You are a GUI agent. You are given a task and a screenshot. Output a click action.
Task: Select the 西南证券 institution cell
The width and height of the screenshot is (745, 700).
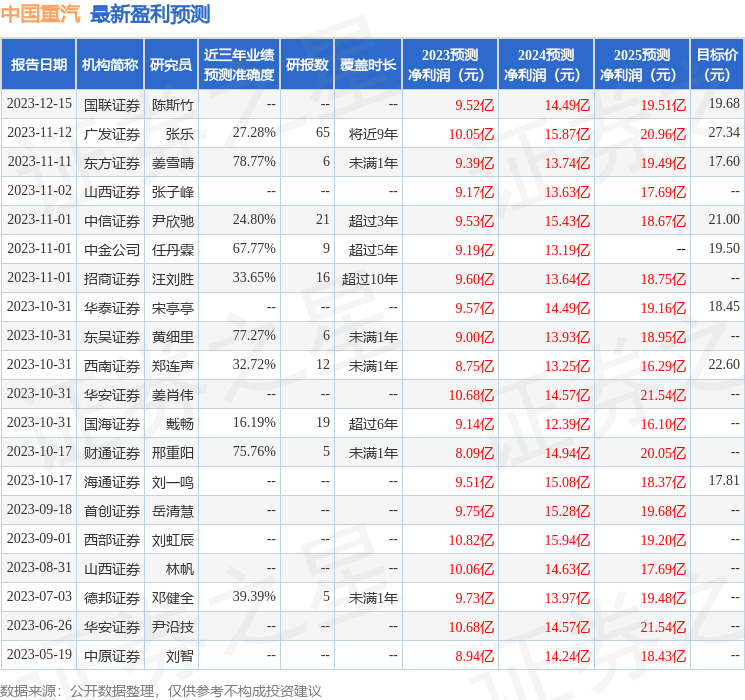112,366
